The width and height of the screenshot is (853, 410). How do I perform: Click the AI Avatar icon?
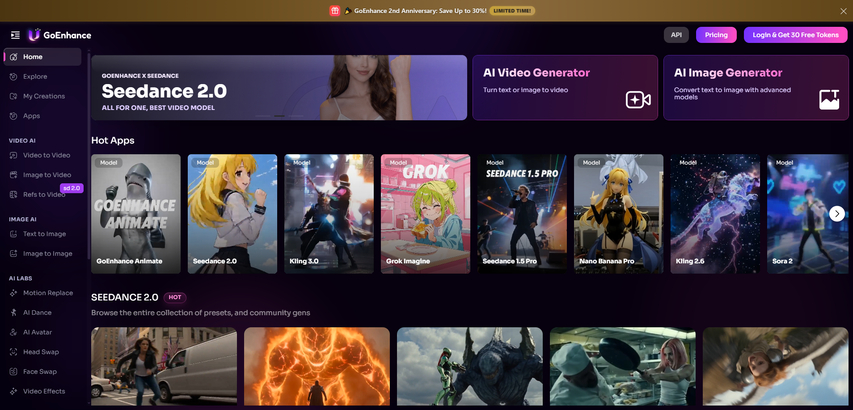point(14,332)
